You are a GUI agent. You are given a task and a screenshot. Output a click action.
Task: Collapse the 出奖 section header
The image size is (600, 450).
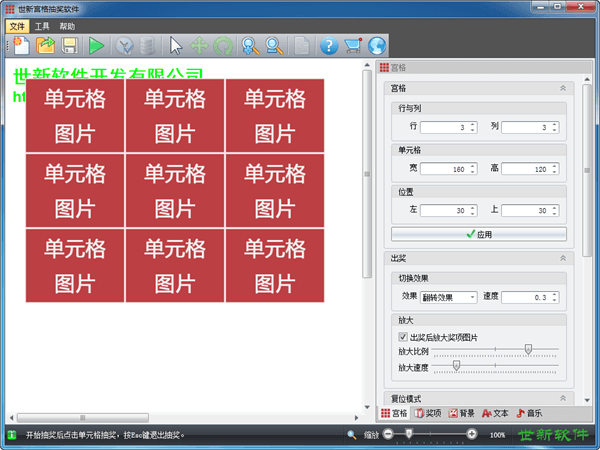563,258
